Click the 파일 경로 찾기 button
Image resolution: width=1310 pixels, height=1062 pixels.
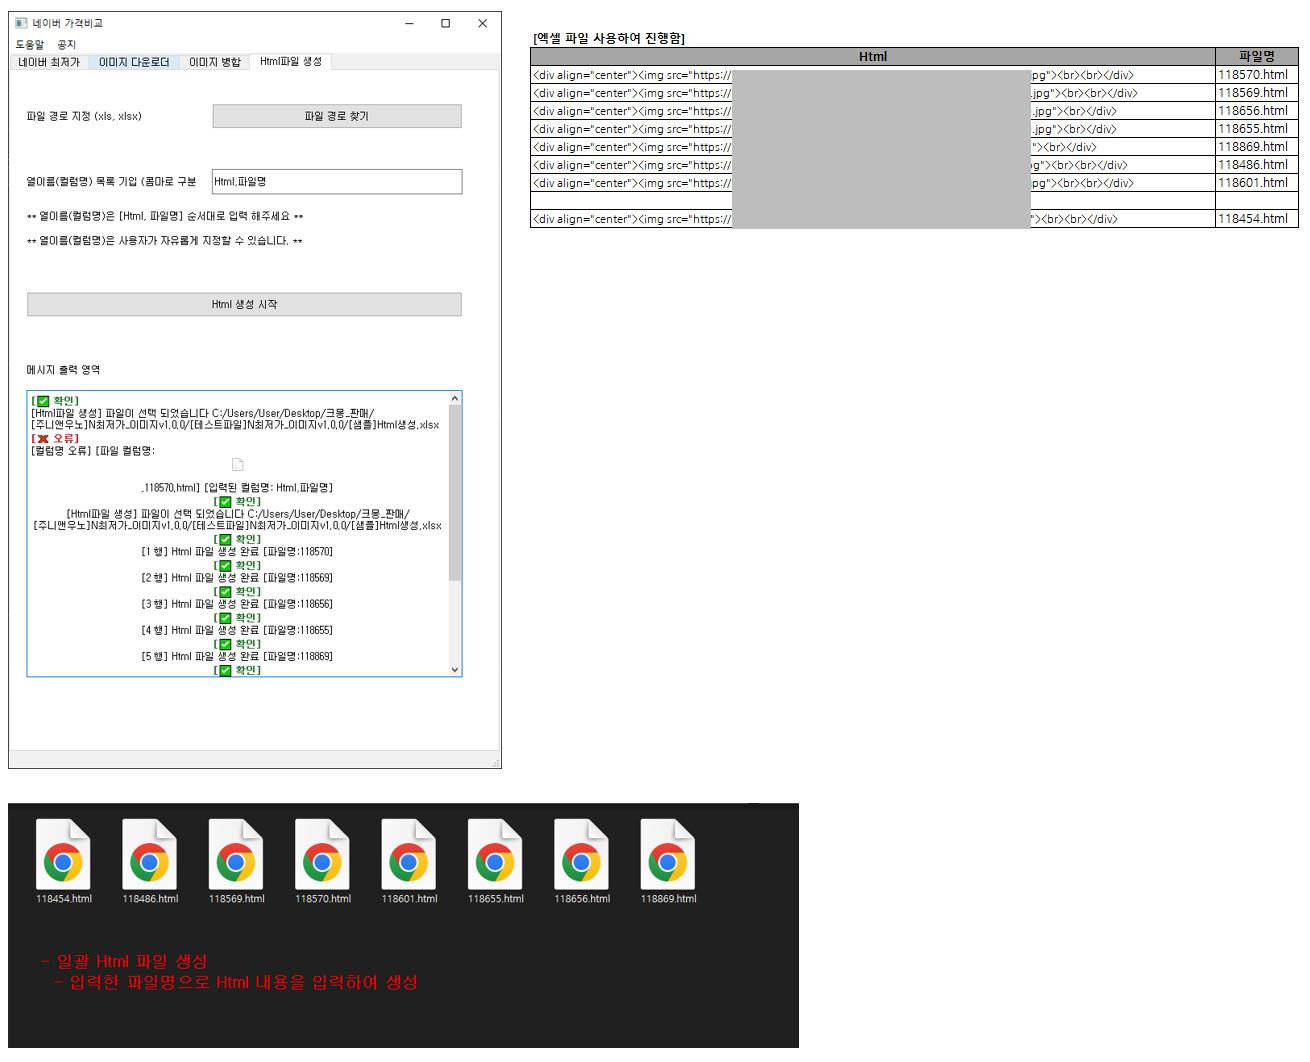[x=336, y=116]
